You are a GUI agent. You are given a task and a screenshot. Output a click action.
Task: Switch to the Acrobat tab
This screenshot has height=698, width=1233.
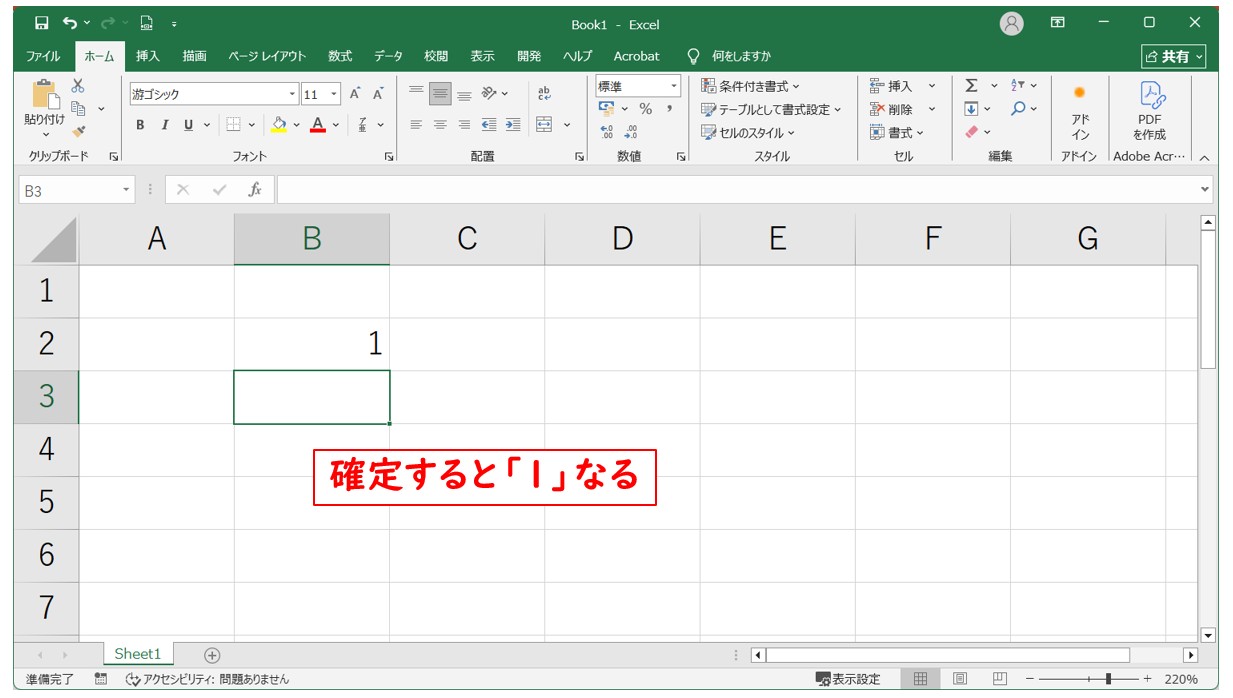pos(637,56)
